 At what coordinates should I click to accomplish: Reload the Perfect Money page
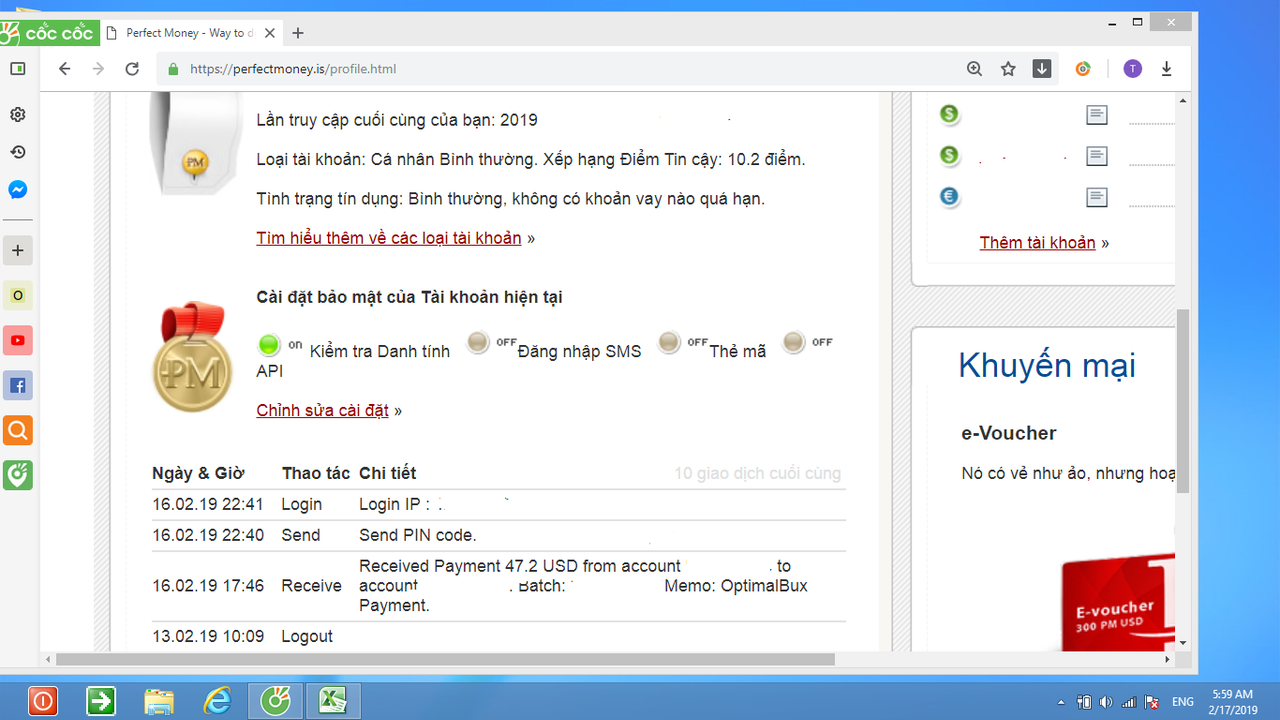click(132, 69)
